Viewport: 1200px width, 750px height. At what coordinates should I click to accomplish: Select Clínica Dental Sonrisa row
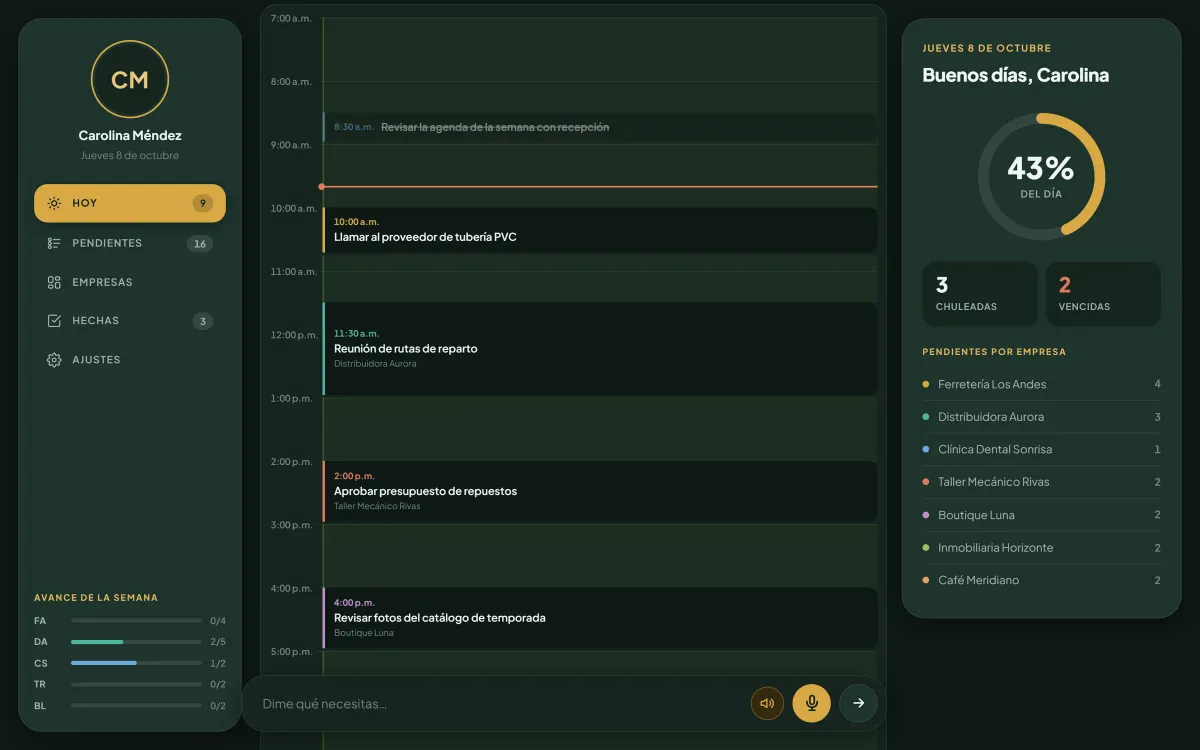1041,449
